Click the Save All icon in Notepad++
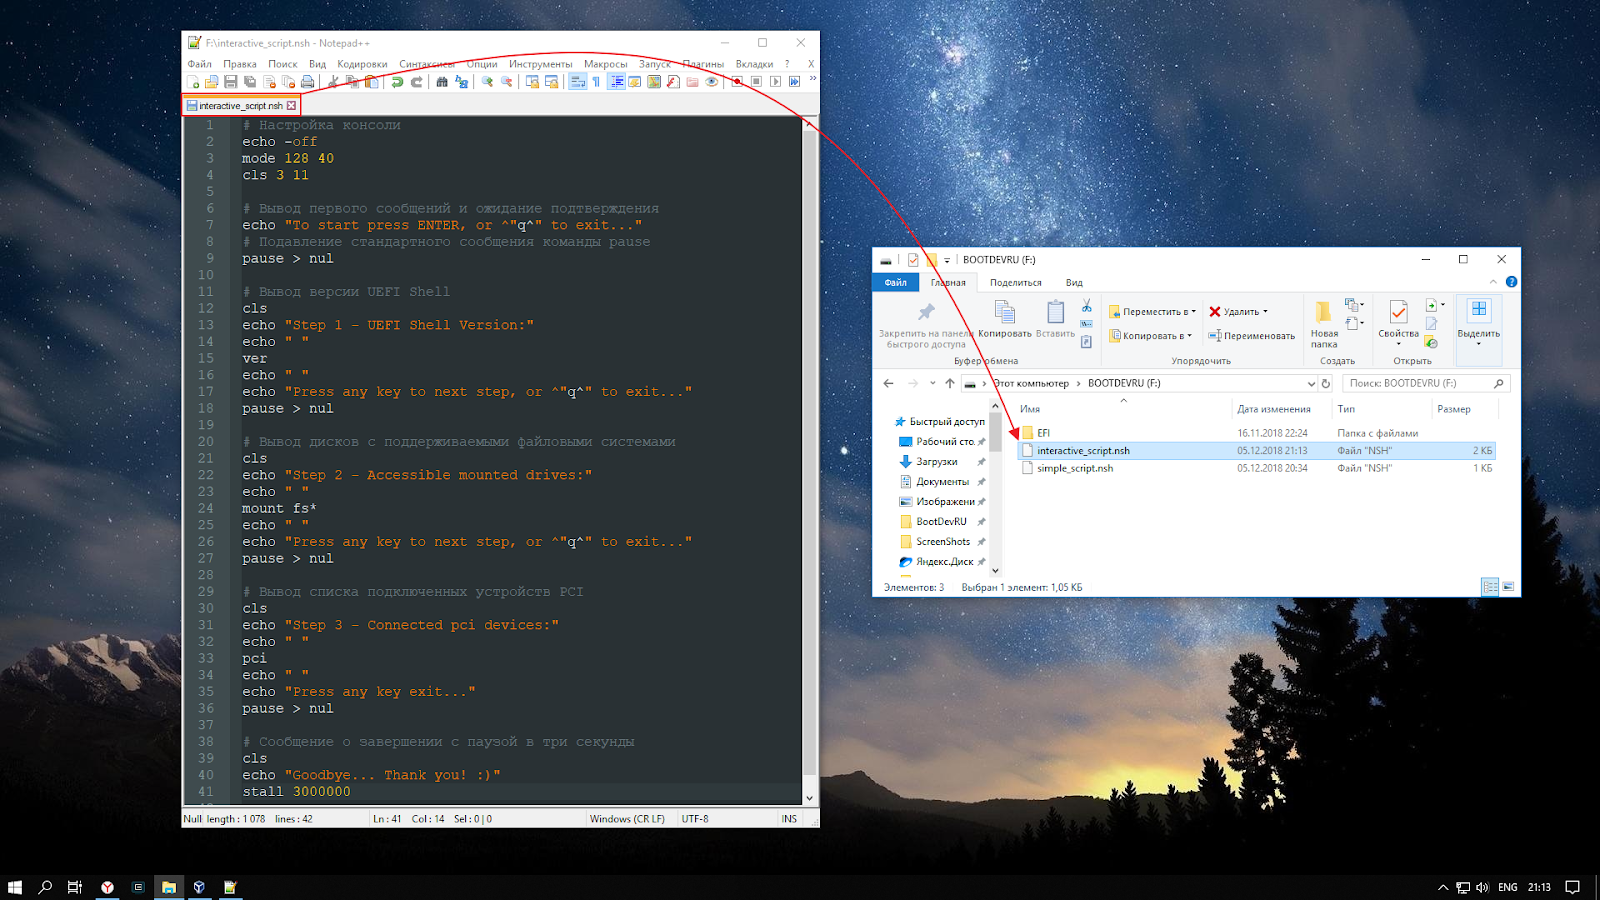Screen dimensions: 1600x900 (250, 82)
